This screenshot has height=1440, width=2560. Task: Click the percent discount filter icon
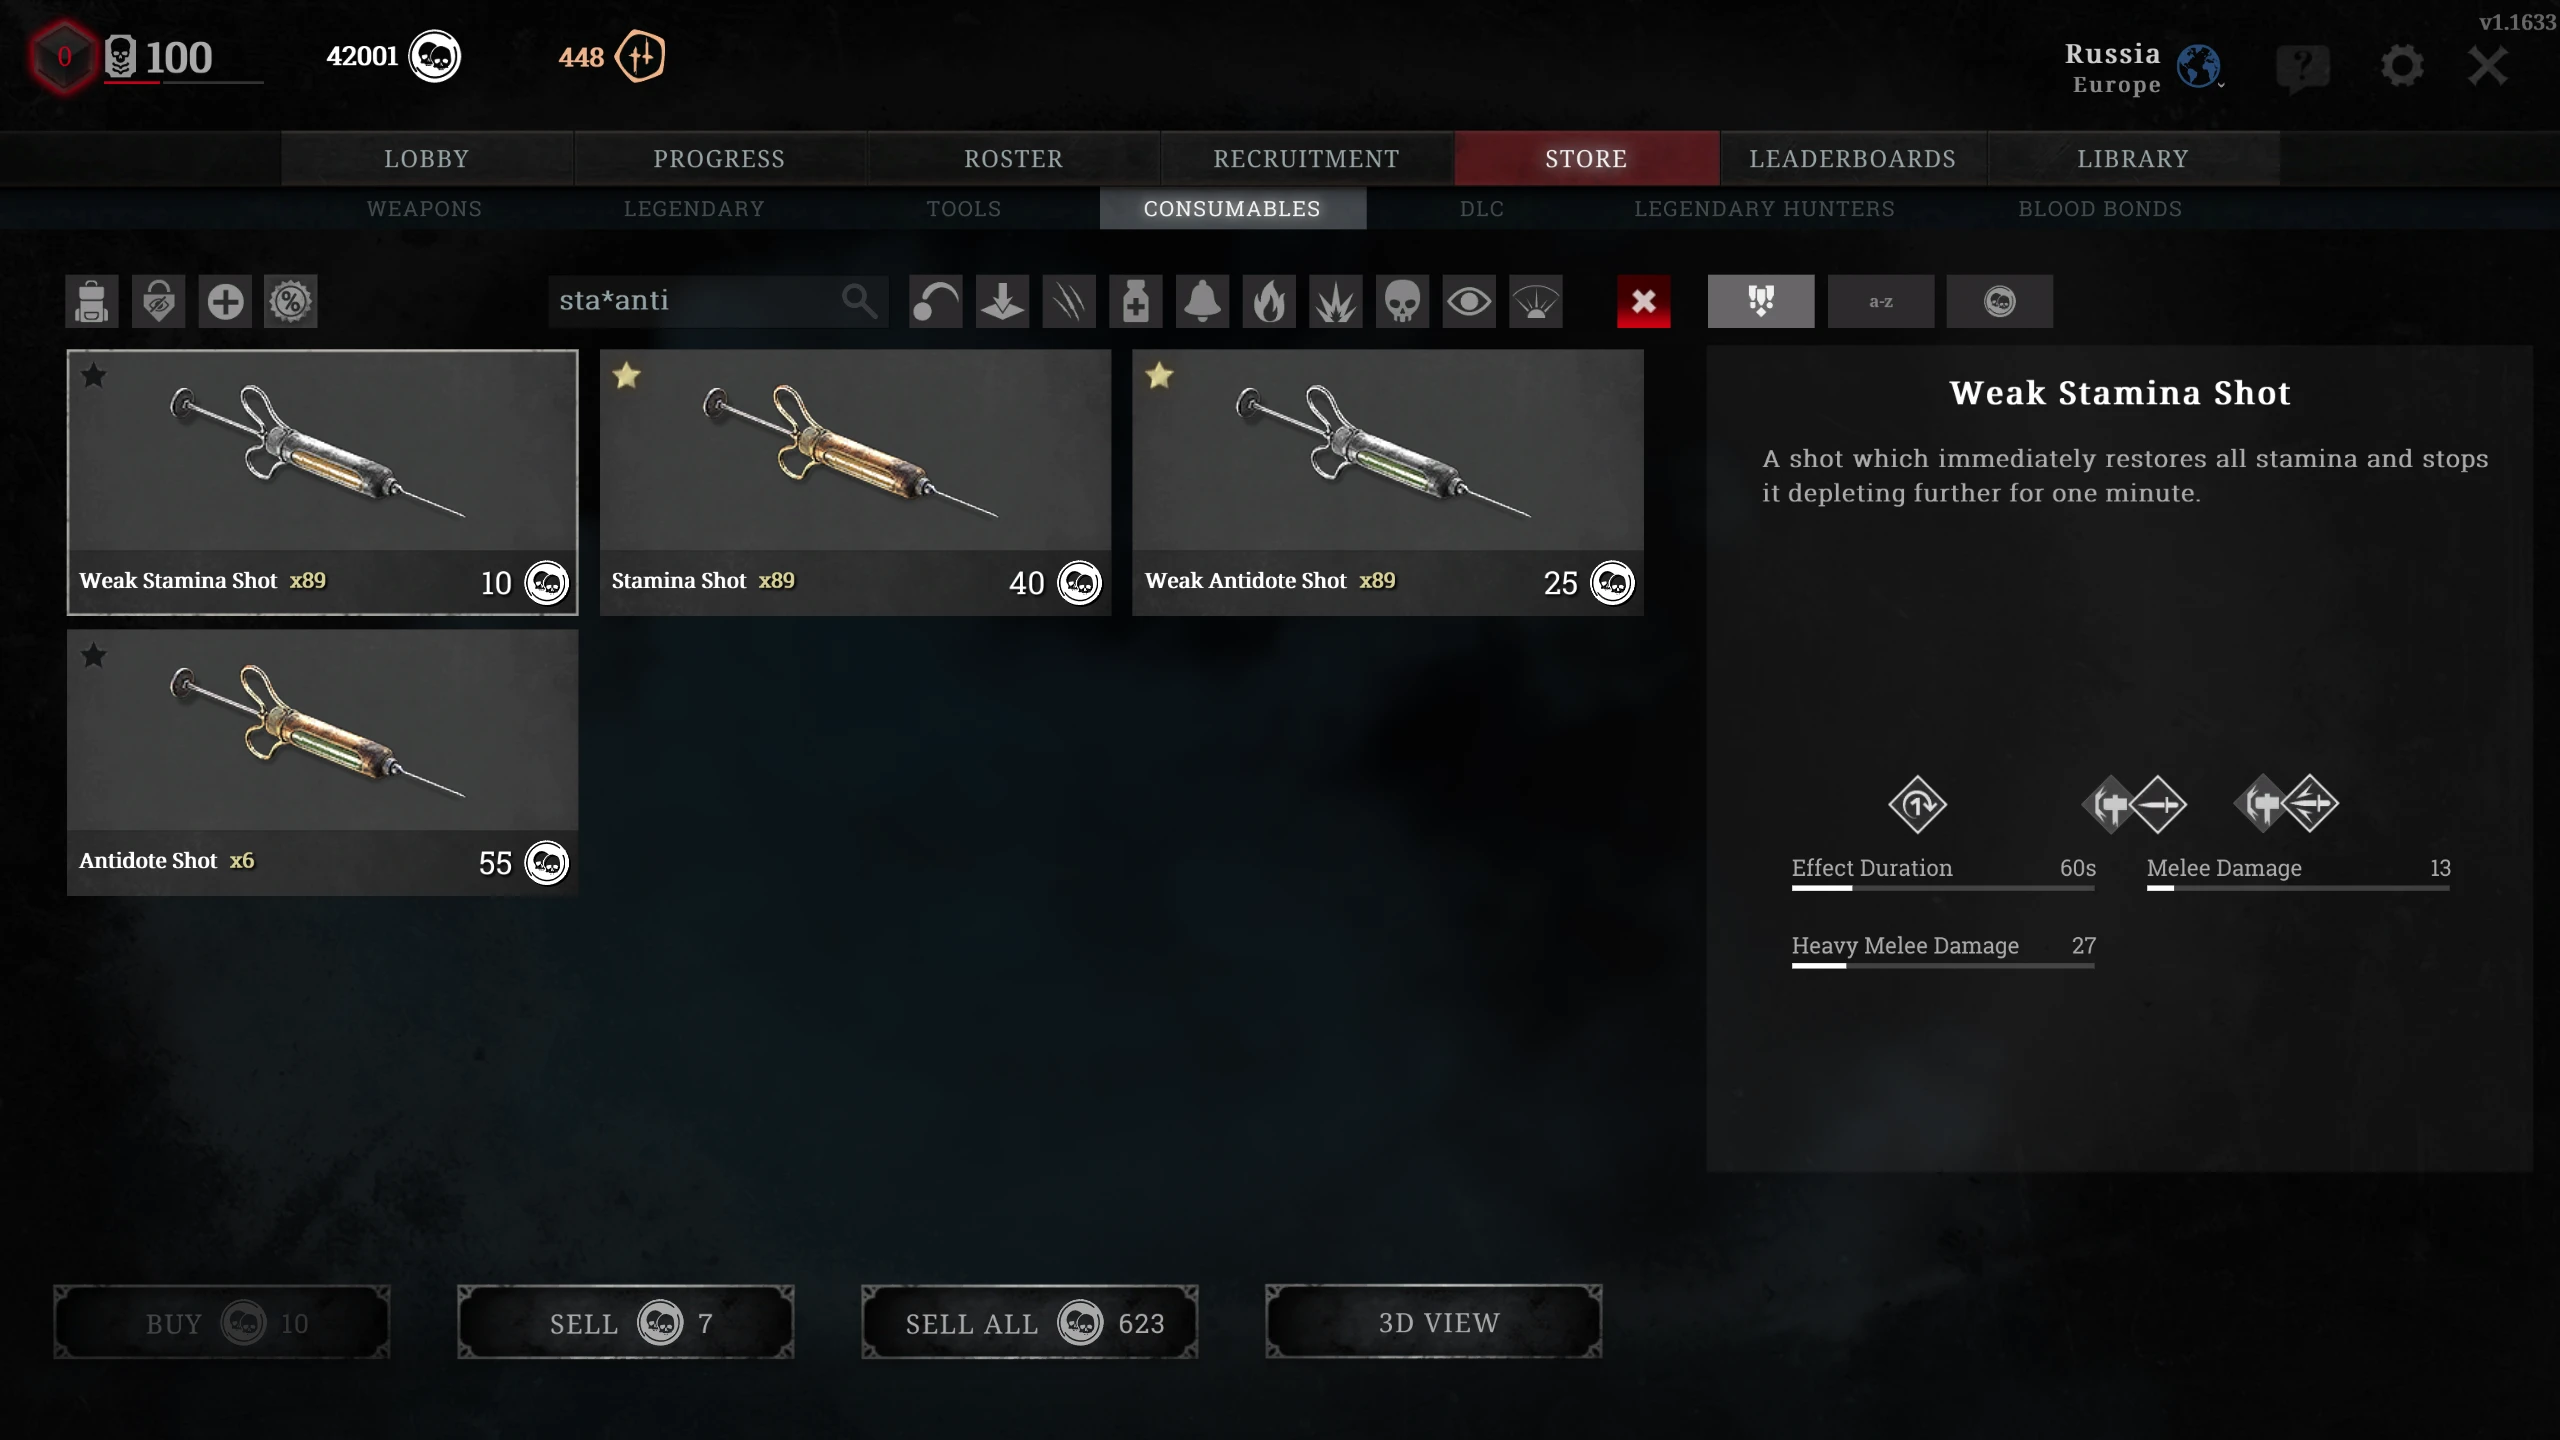click(291, 301)
